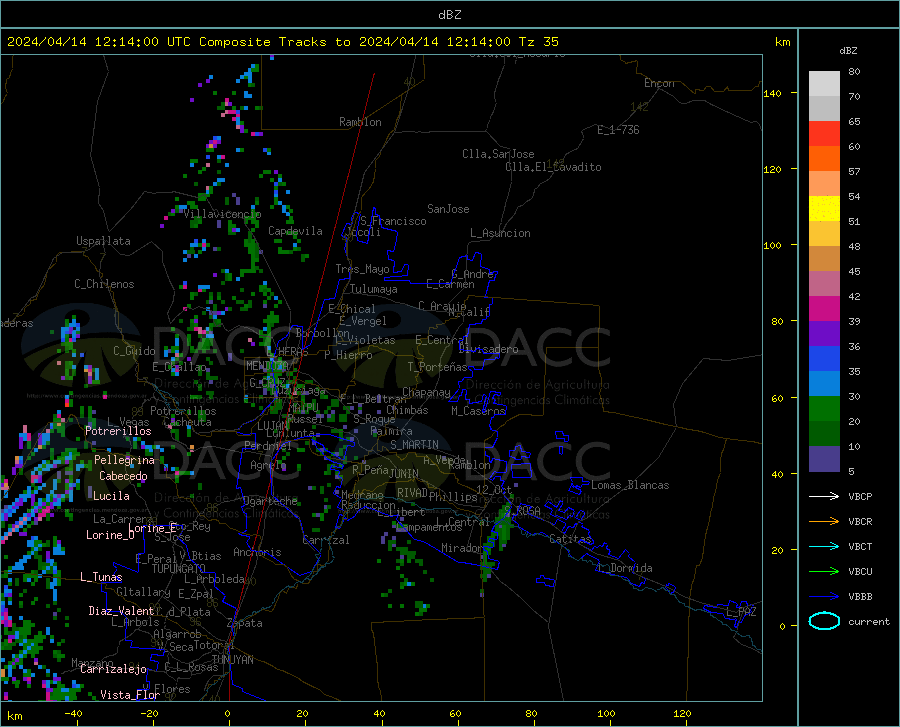
Task: Click the Carrizal map label
Action: (325, 540)
